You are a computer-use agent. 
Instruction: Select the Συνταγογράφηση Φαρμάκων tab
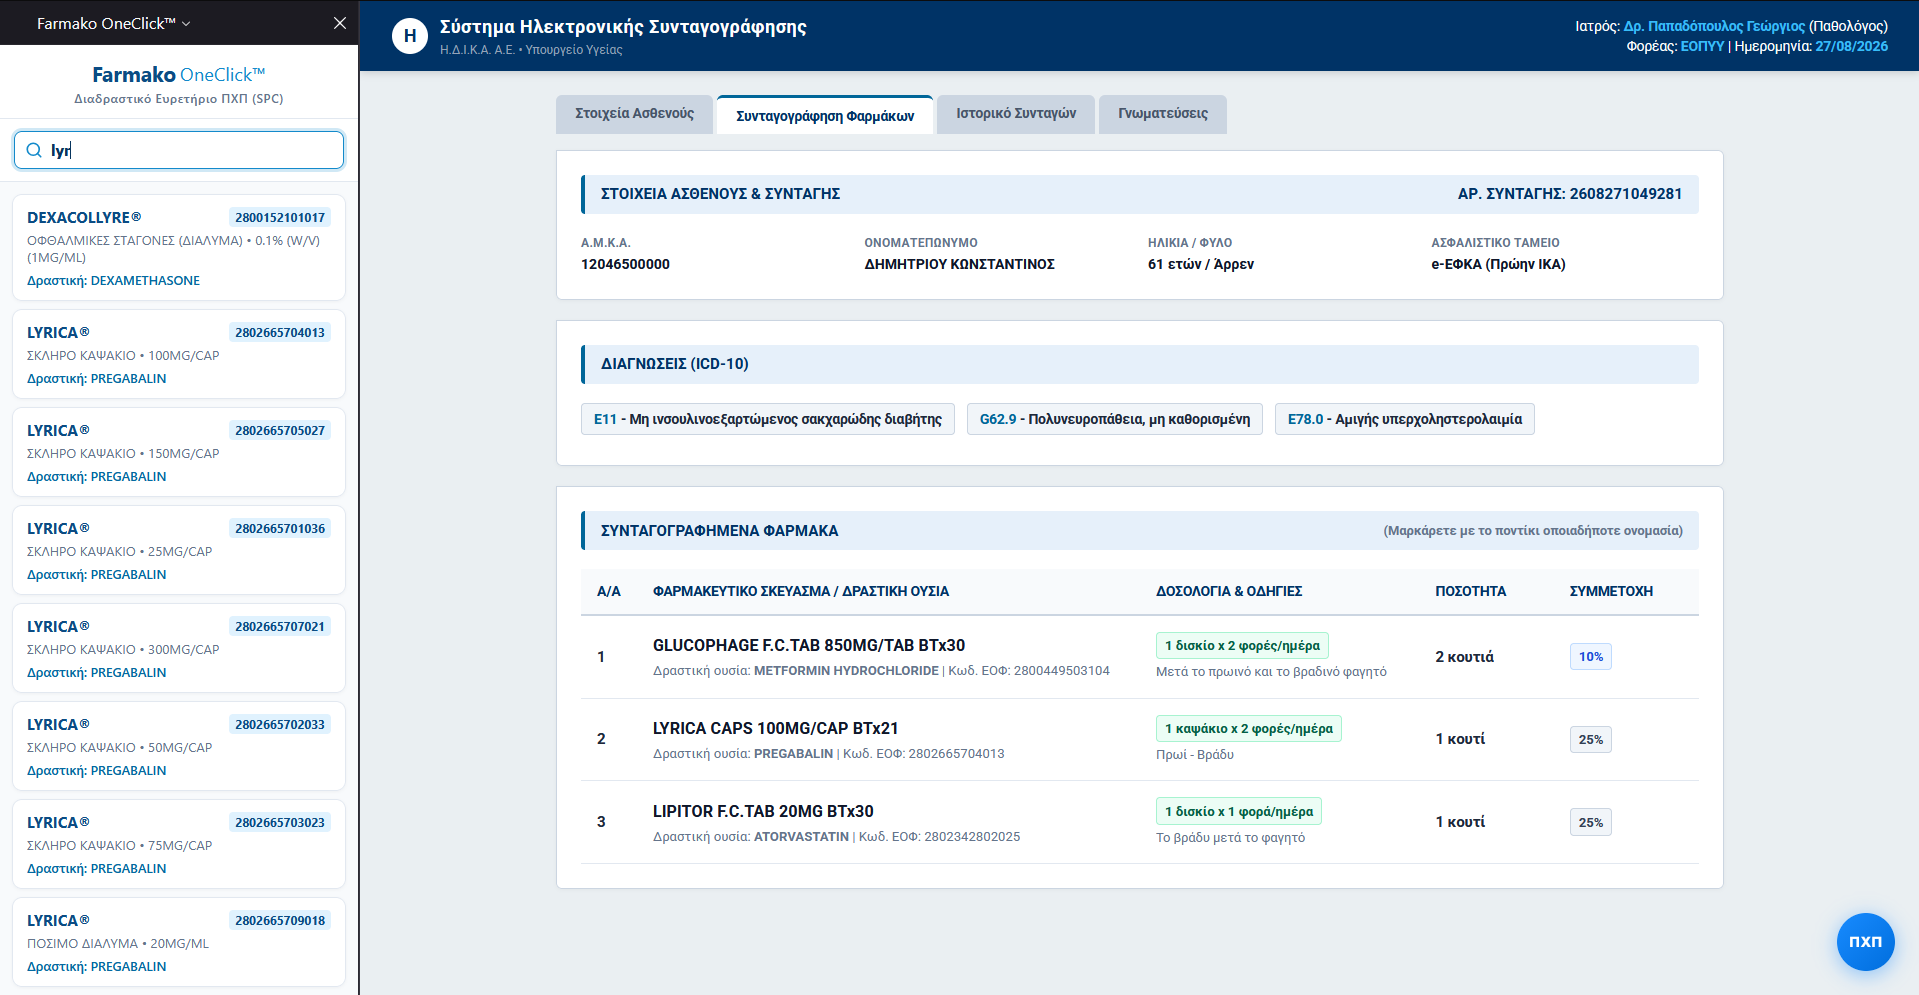coord(825,115)
